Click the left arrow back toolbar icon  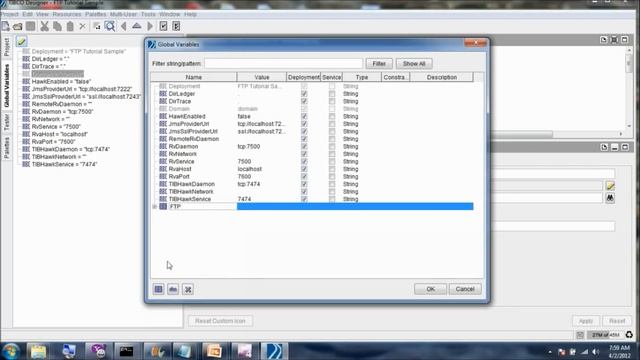click(124, 27)
